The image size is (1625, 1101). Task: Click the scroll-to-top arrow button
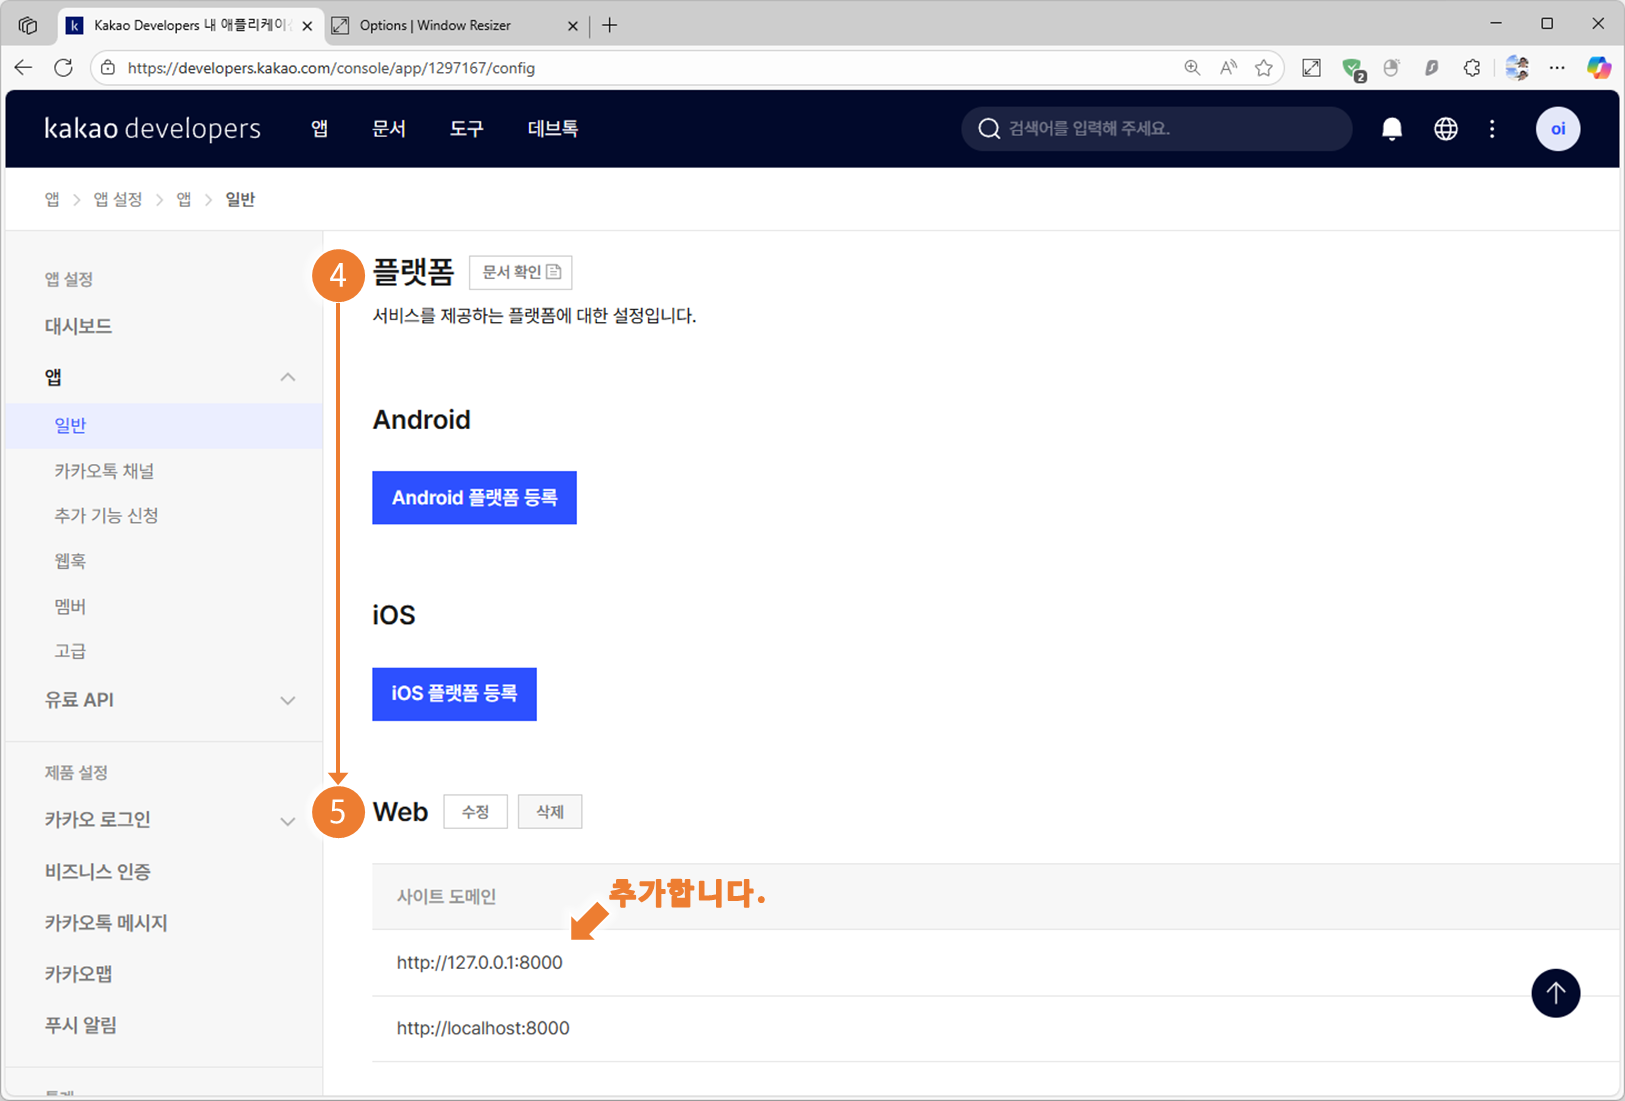(x=1556, y=993)
